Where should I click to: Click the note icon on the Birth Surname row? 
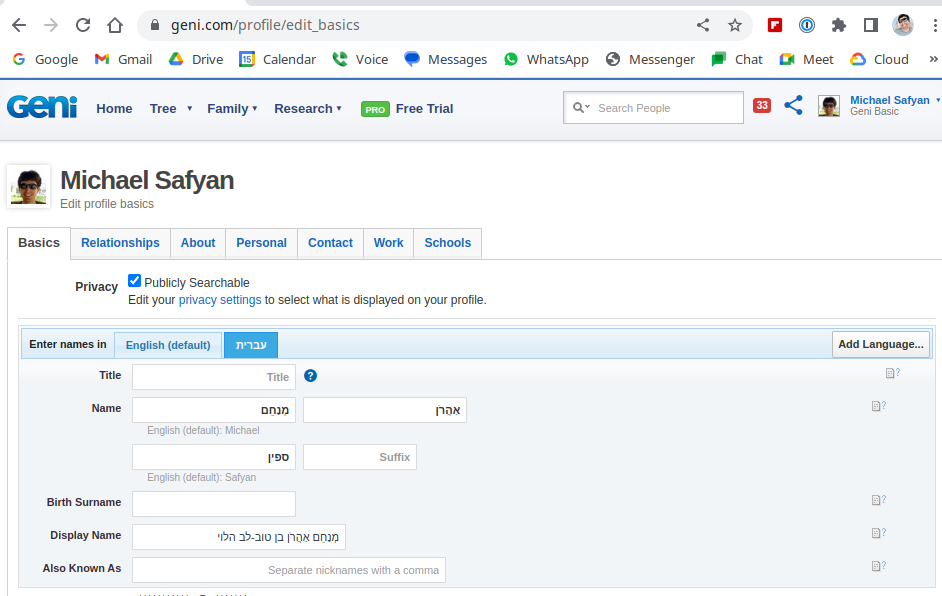877,500
